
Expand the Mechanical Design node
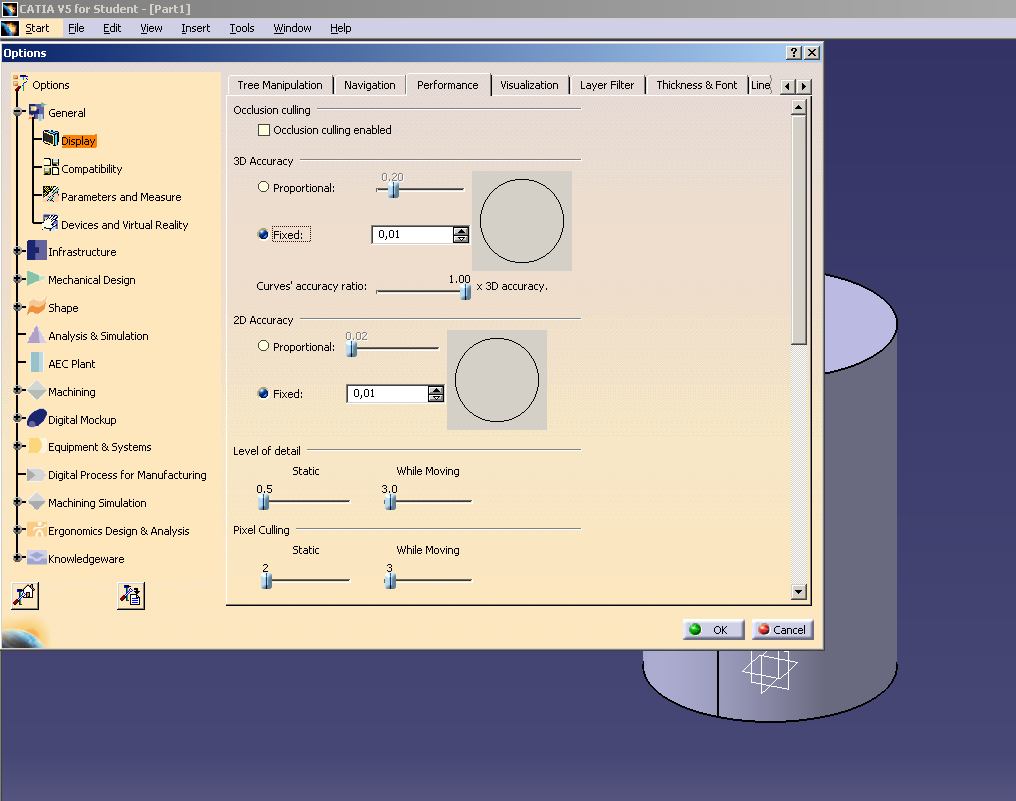click(18, 279)
